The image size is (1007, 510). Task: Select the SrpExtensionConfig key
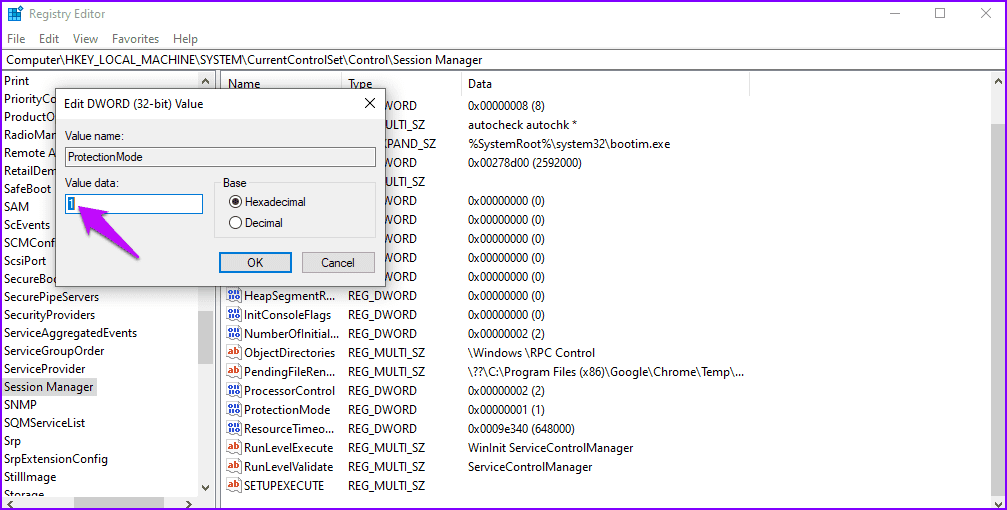point(56,459)
